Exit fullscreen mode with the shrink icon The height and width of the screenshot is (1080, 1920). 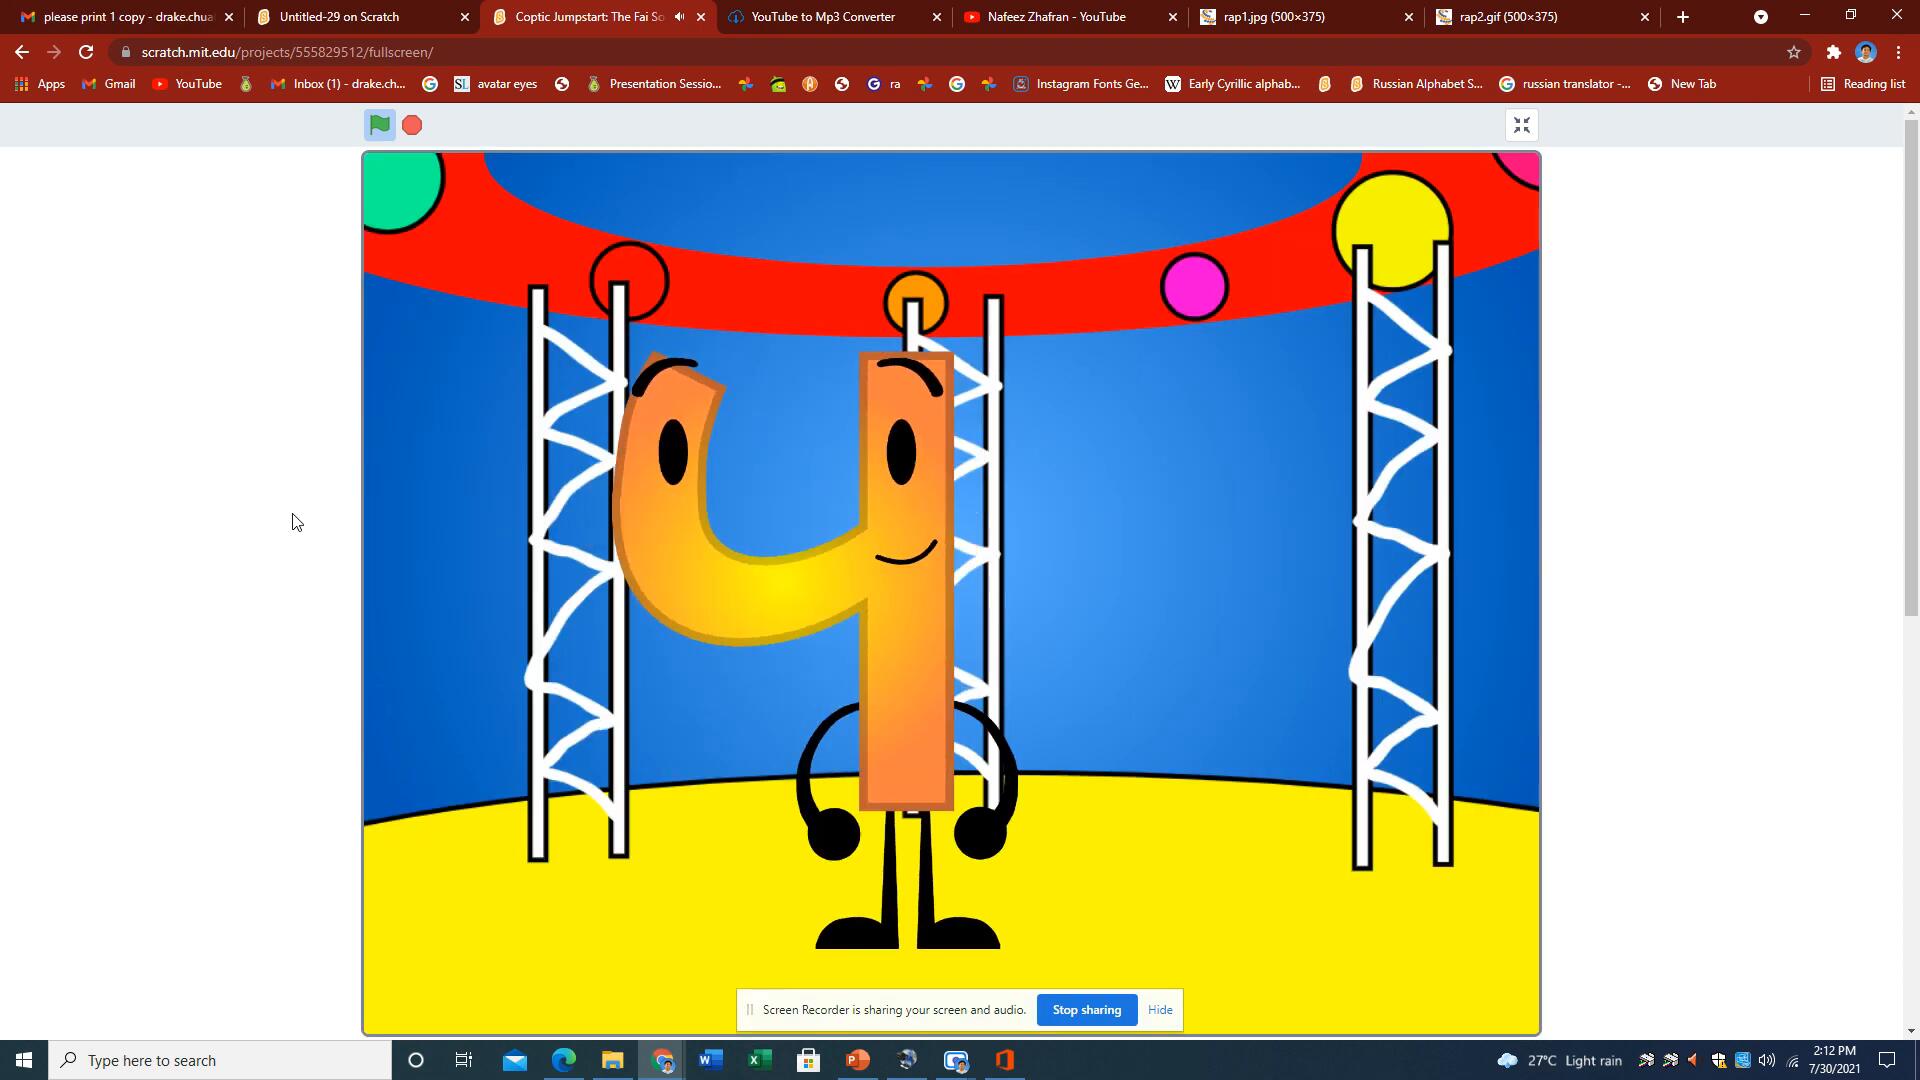(x=1521, y=125)
